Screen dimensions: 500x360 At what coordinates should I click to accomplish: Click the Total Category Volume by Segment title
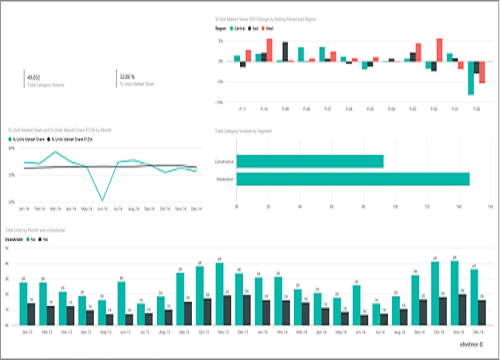pyautogui.click(x=243, y=131)
